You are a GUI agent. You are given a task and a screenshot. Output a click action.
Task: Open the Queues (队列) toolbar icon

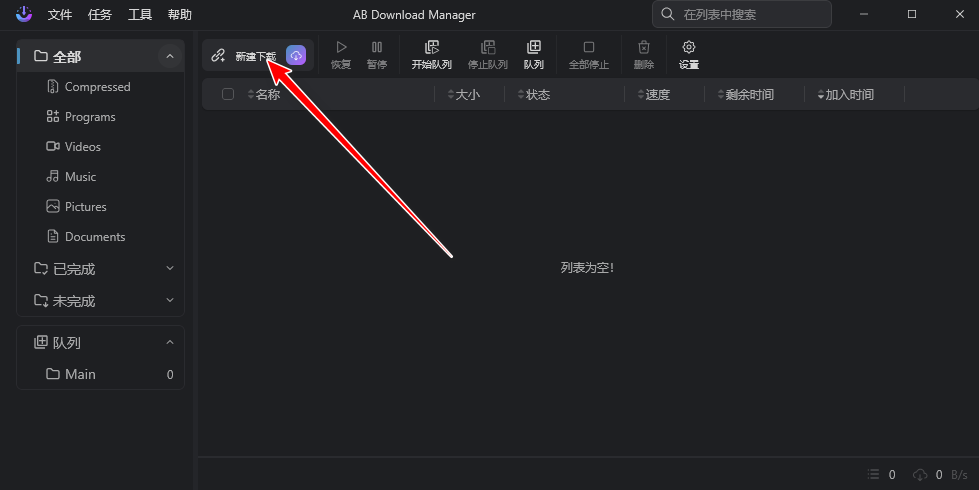[x=534, y=47]
